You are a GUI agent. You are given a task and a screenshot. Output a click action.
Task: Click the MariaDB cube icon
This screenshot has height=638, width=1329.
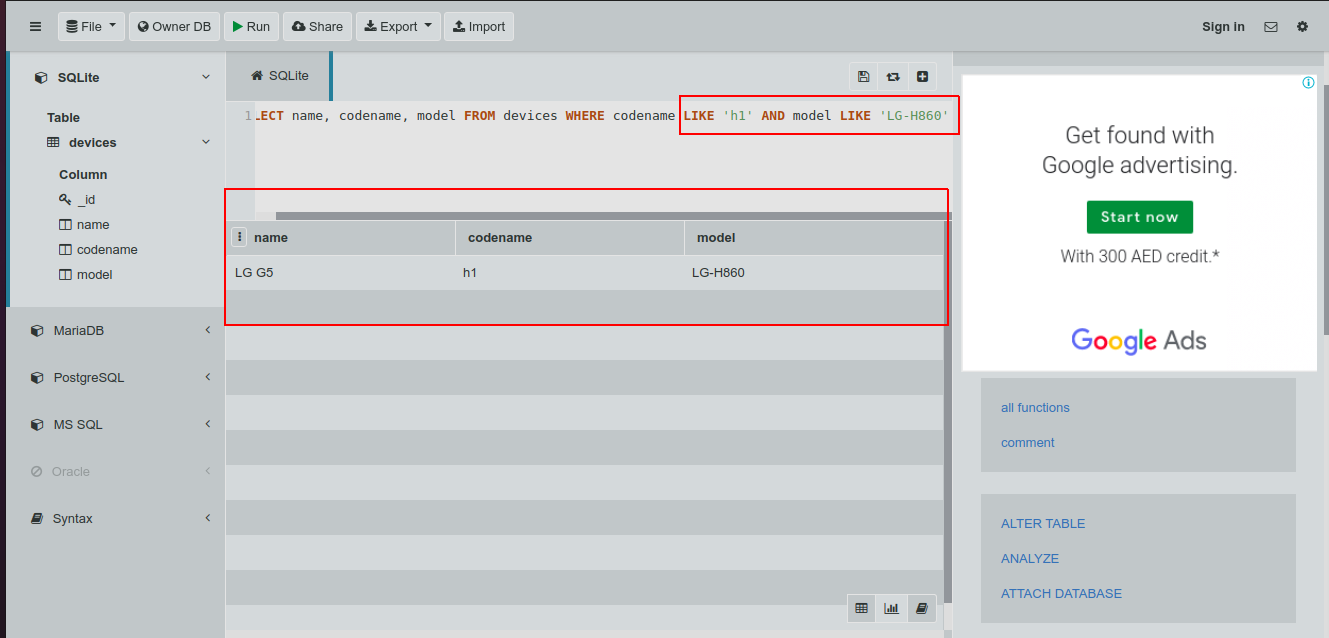click(37, 331)
